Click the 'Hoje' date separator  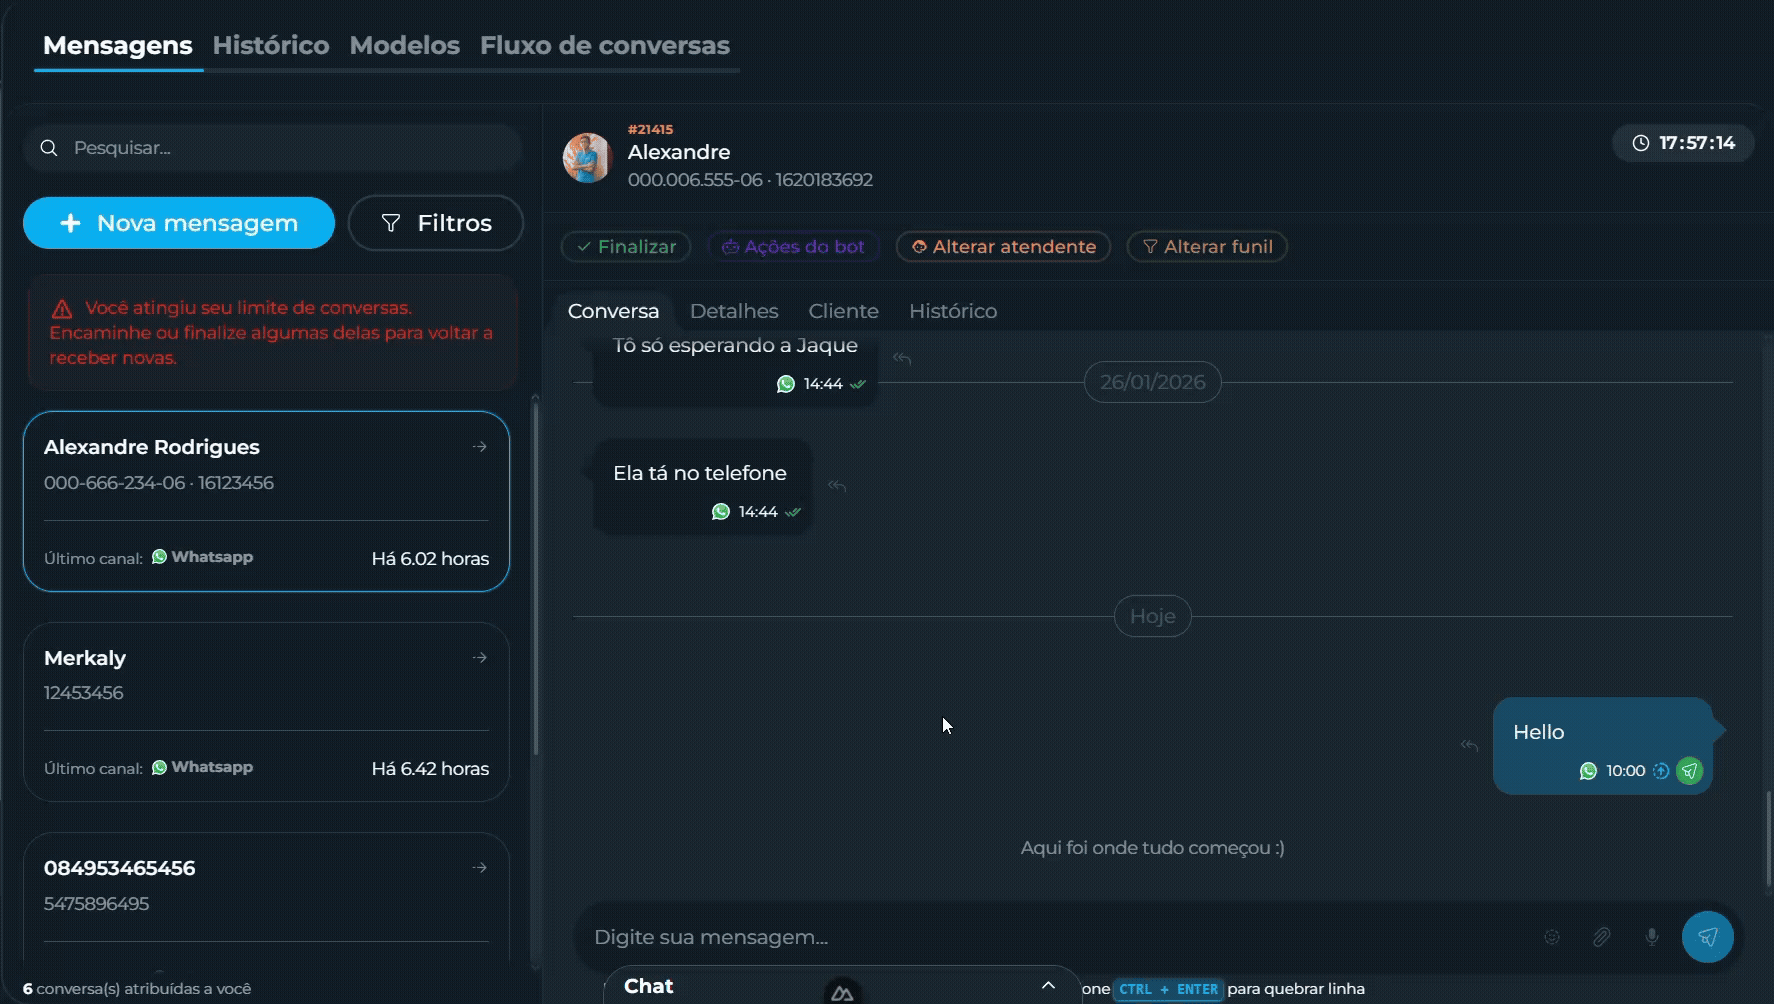[1152, 616]
